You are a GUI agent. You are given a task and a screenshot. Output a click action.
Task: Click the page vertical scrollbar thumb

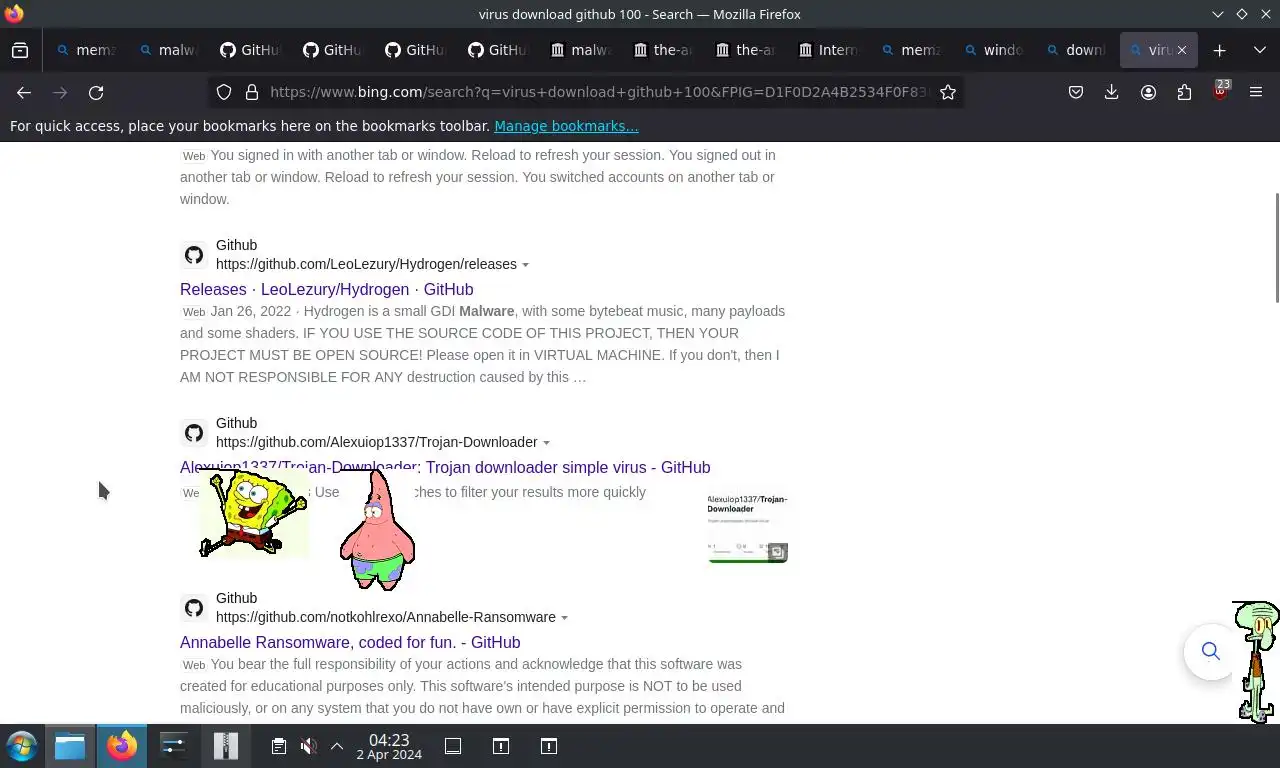1276,247
